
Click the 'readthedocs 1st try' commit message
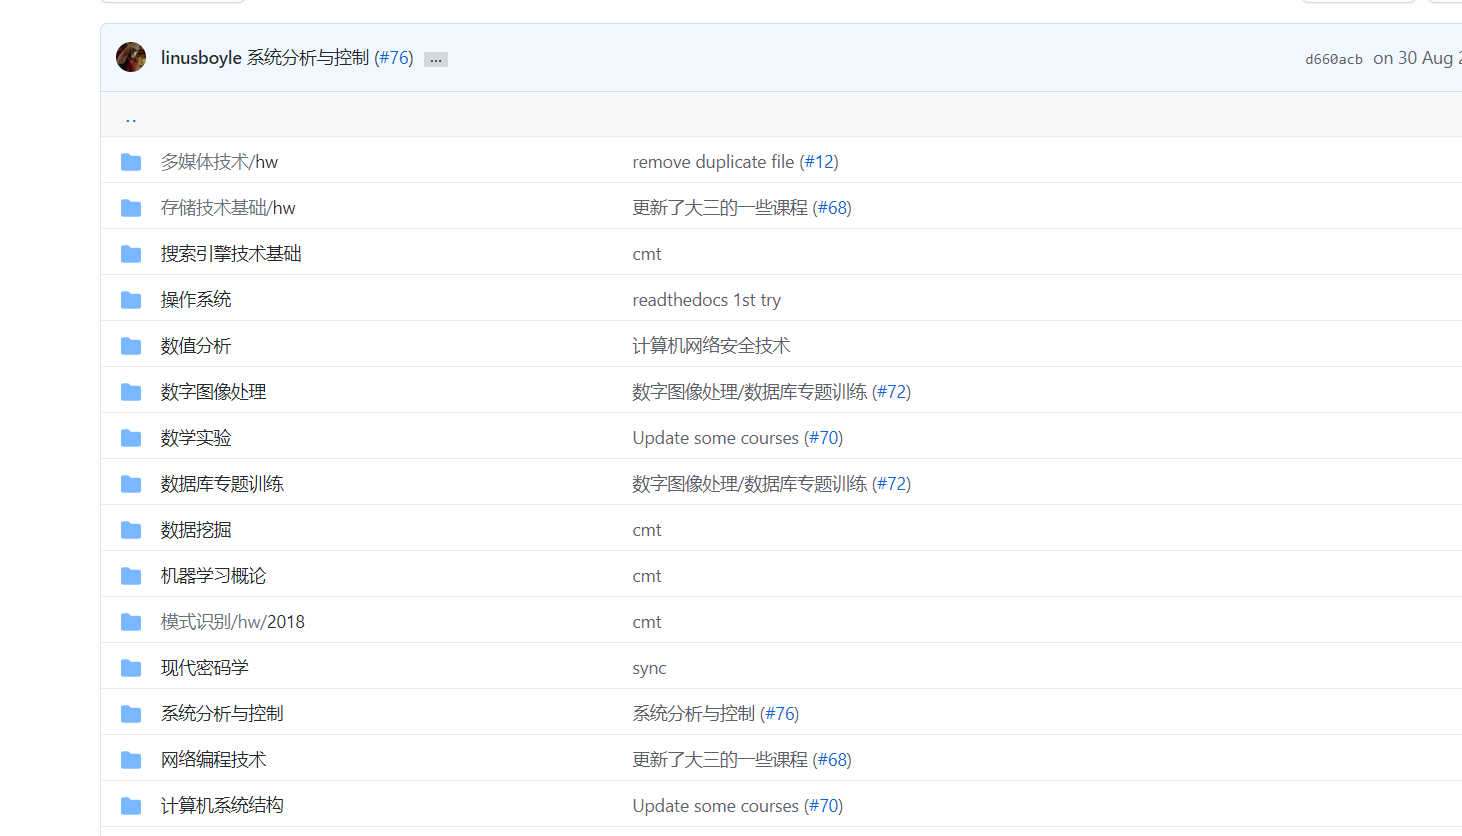pyautogui.click(x=707, y=299)
